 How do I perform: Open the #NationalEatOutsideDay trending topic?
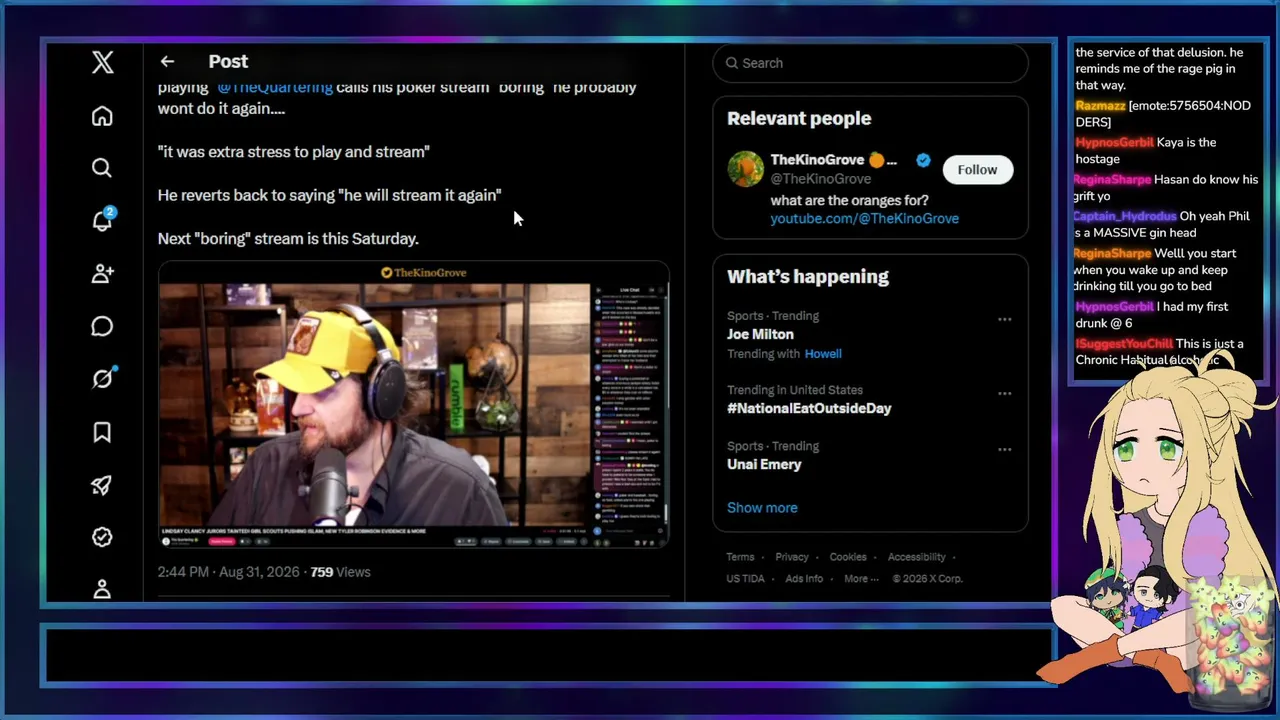click(x=809, y=408)
